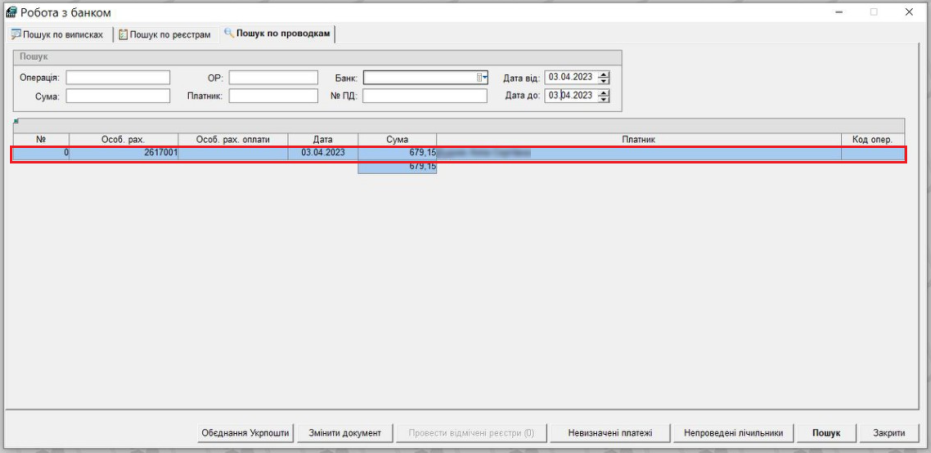
Task: Run the search with Пошук button
Action: [826, 433]
